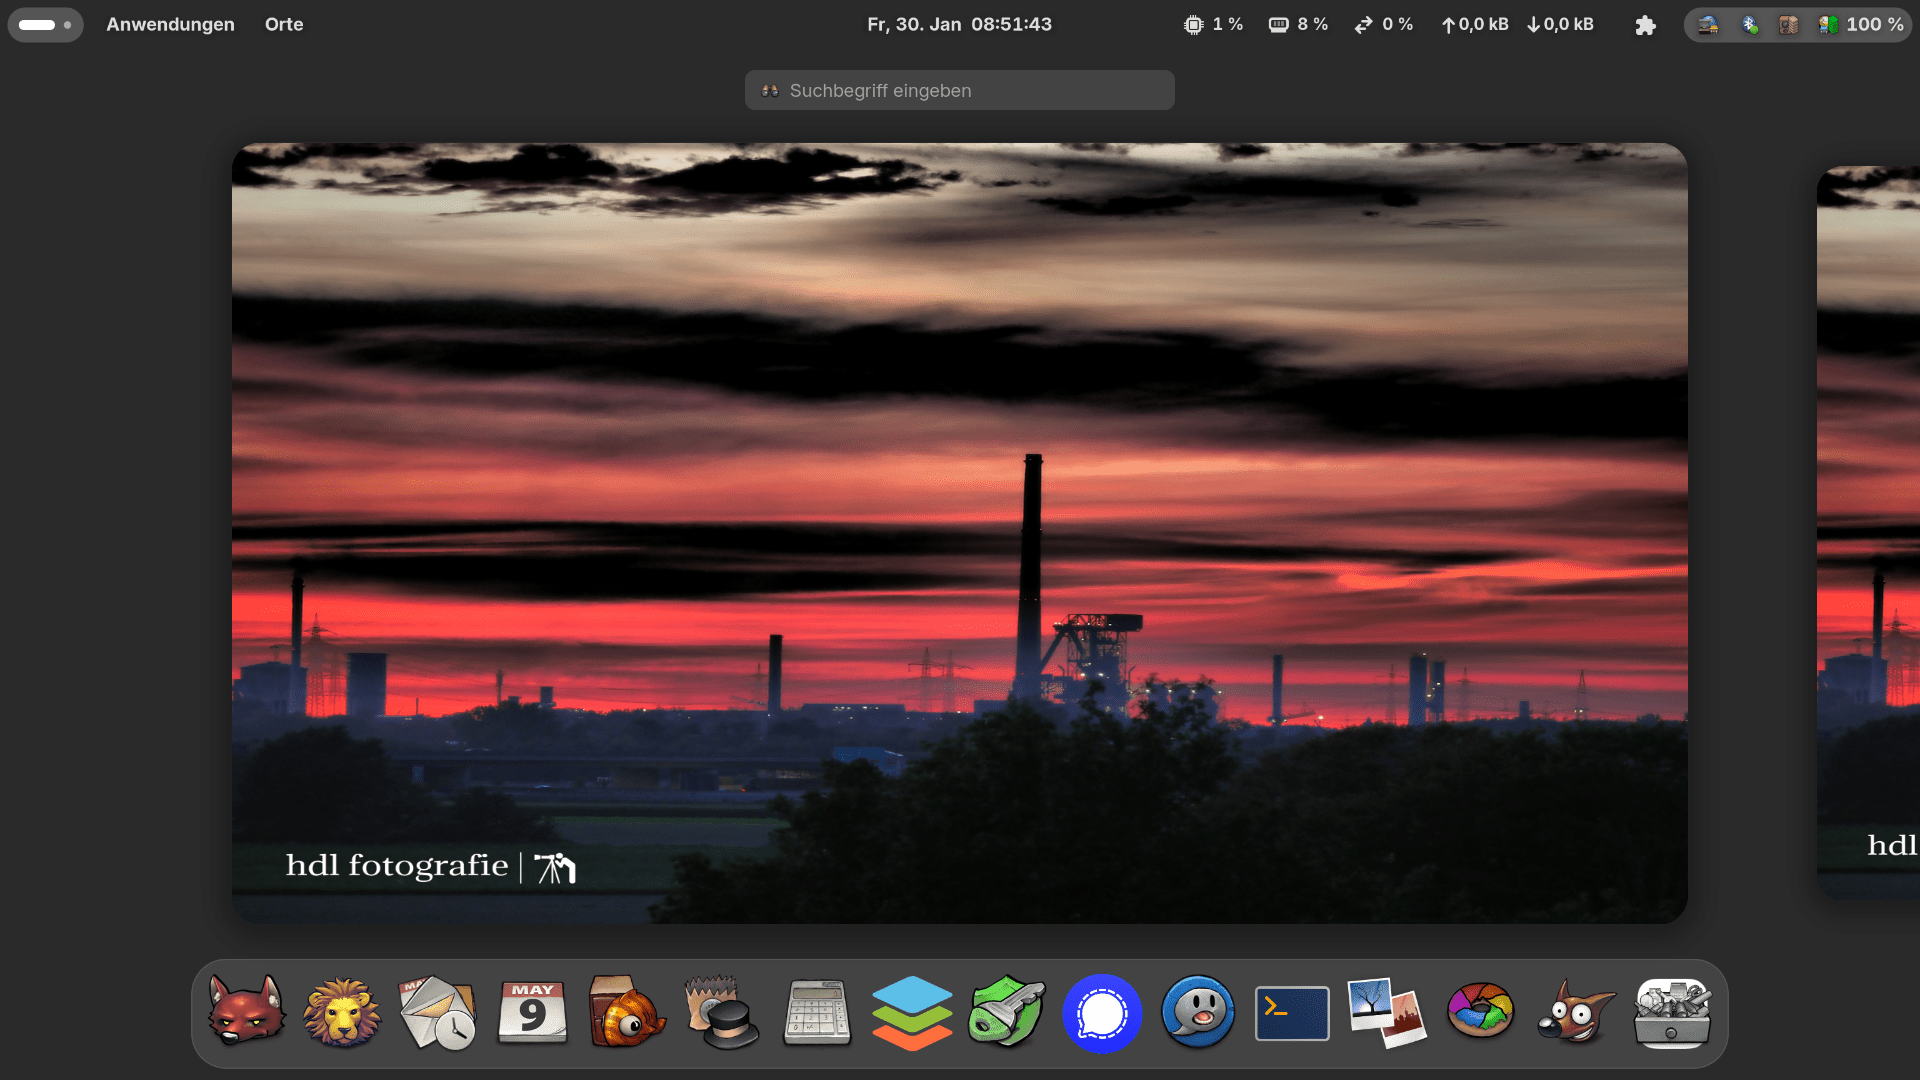Screen dimensions: 1920x1080
Task: Open the Anwendungen menu
Action: (170, 24)
